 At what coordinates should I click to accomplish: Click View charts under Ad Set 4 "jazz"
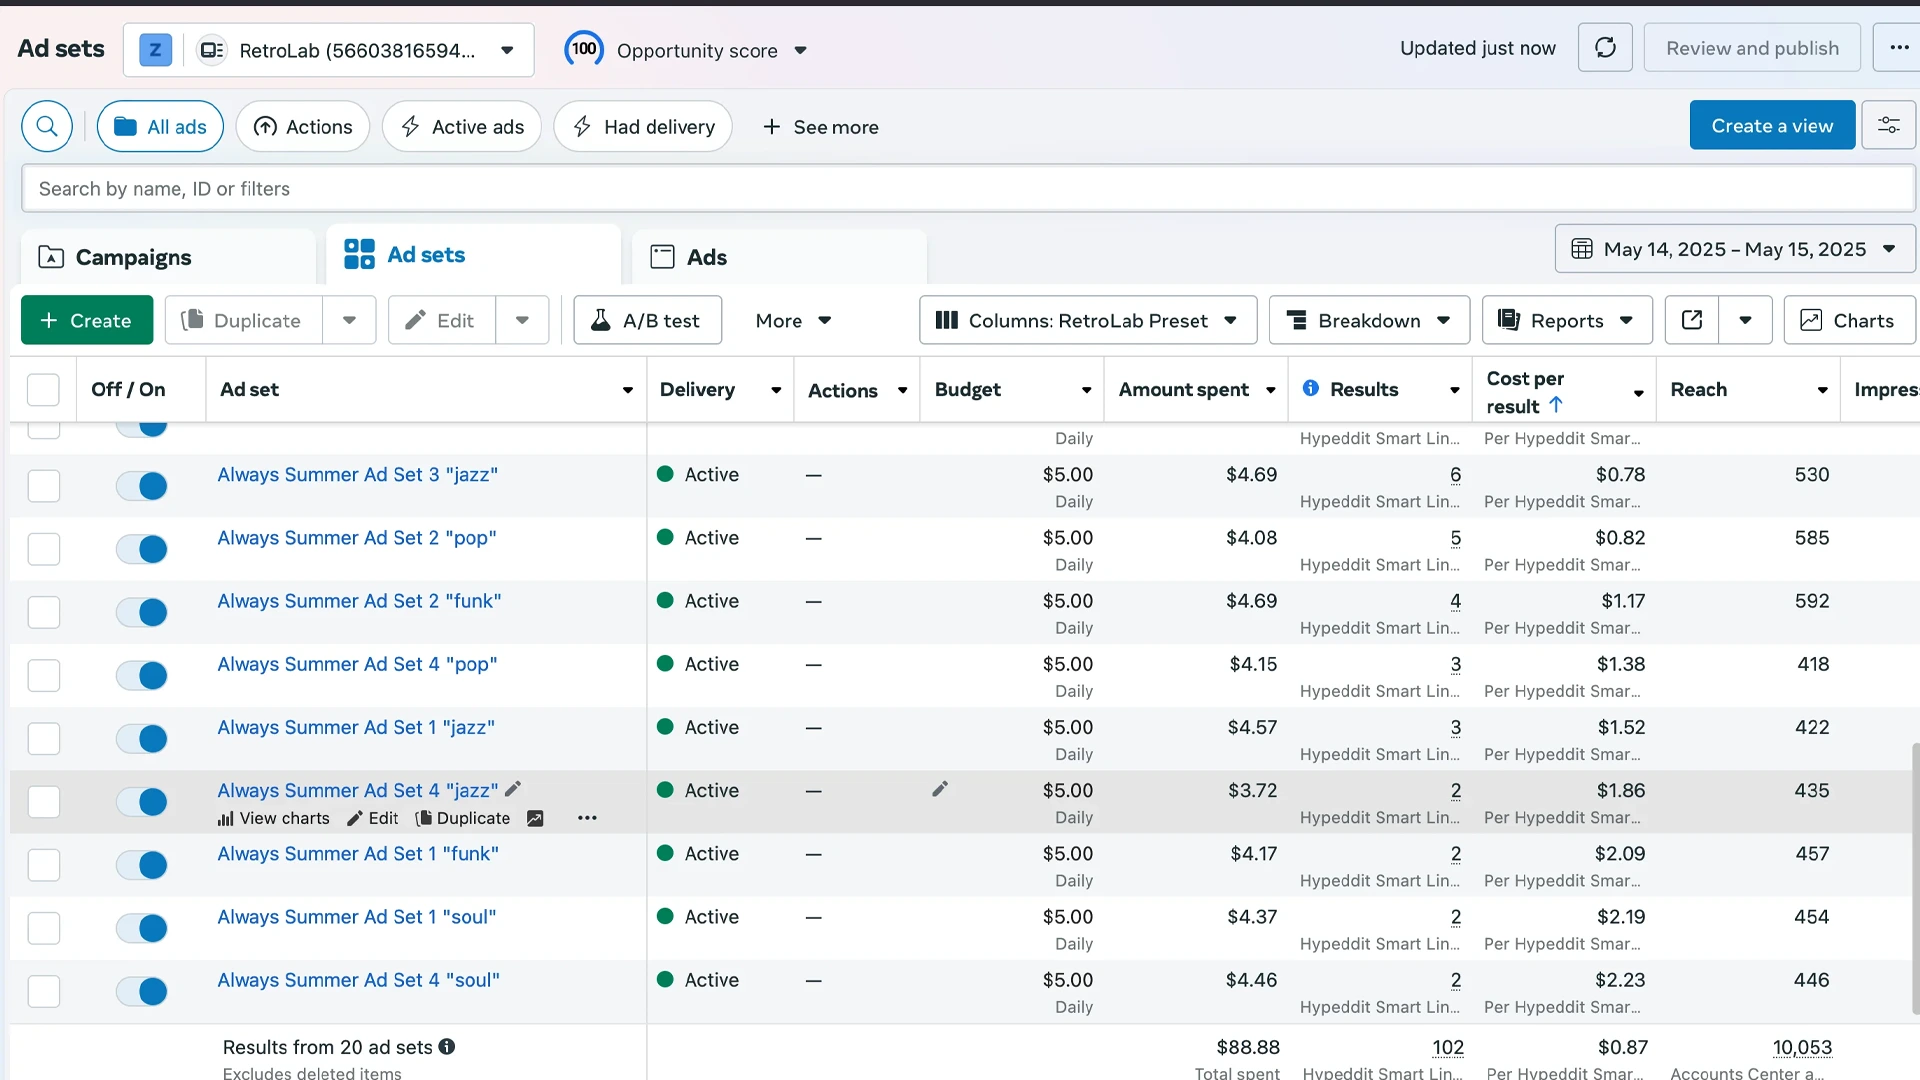click(274, 818)
